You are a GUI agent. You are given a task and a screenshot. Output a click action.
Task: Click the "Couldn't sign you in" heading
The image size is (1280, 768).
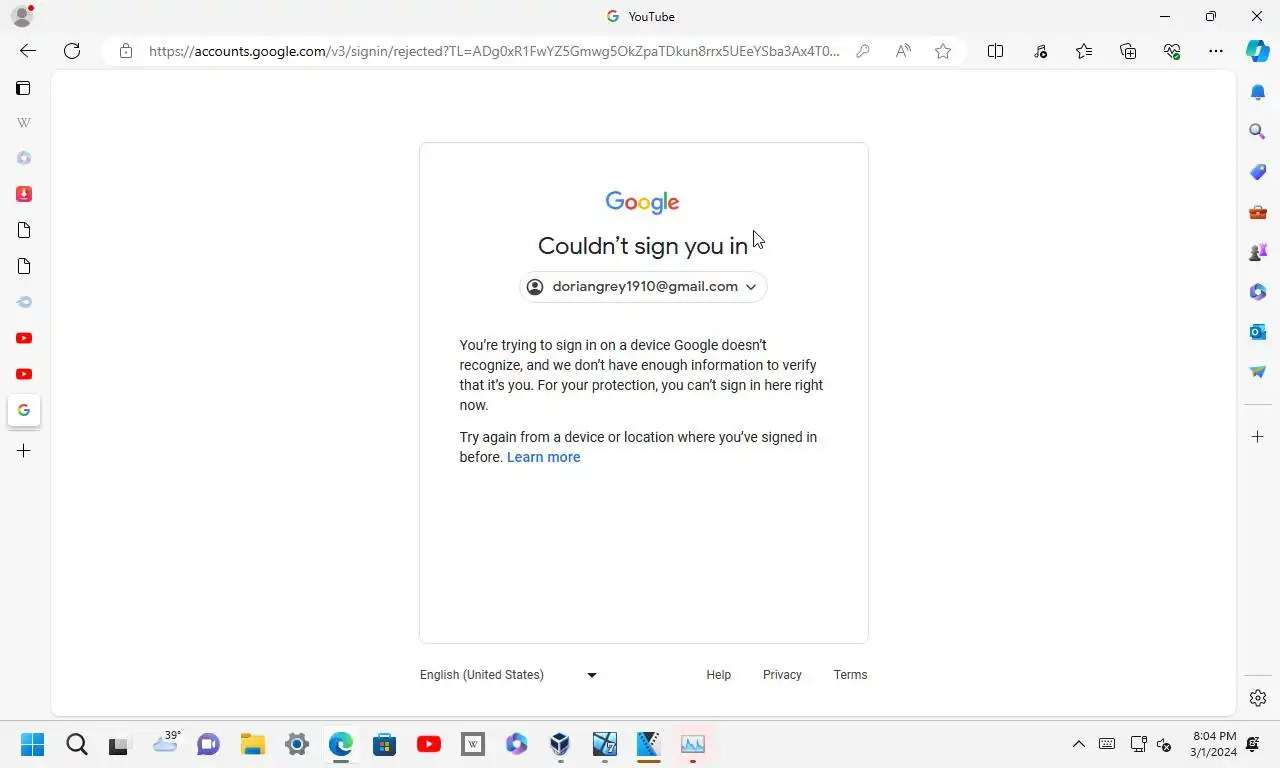(x=643, y=246)
